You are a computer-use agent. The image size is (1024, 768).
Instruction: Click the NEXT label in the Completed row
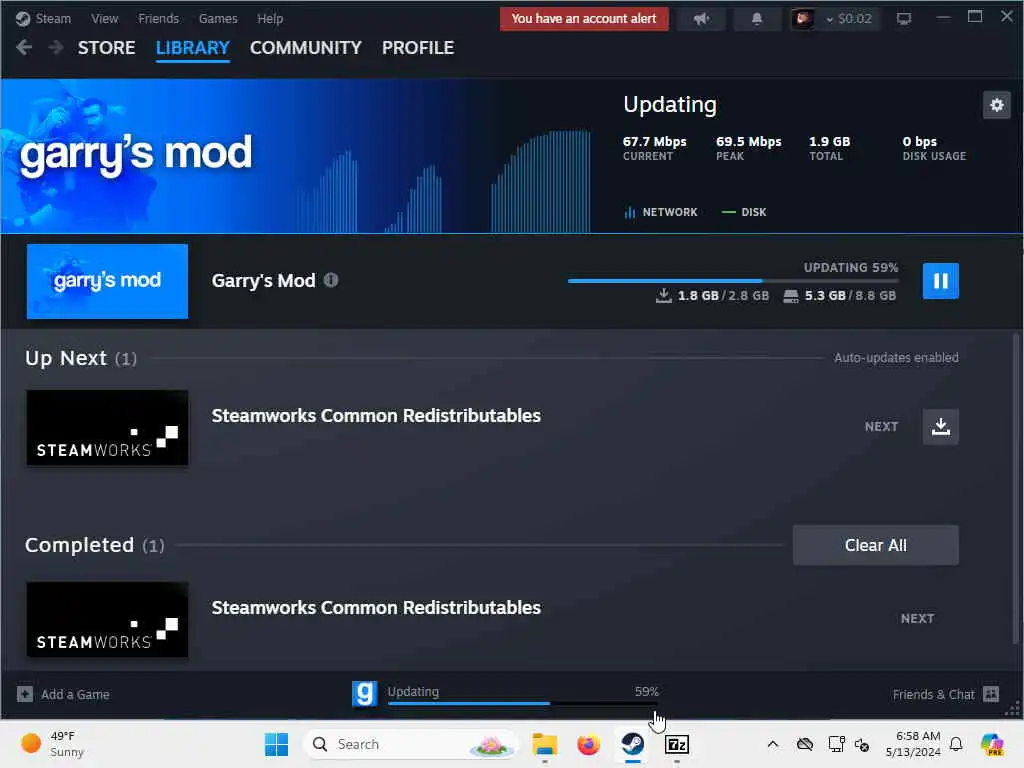[x=917, y=618]
